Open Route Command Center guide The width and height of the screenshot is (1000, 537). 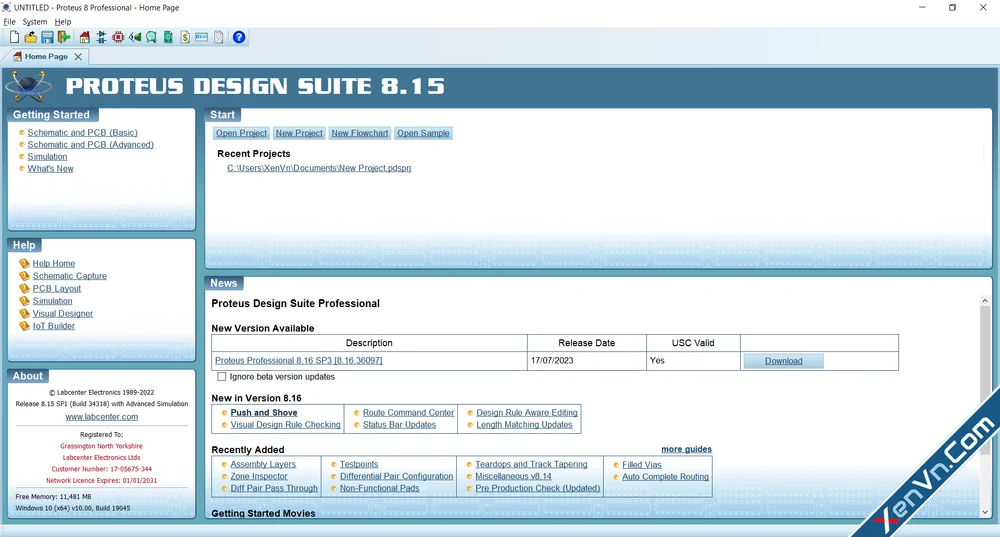pos(408,413)
